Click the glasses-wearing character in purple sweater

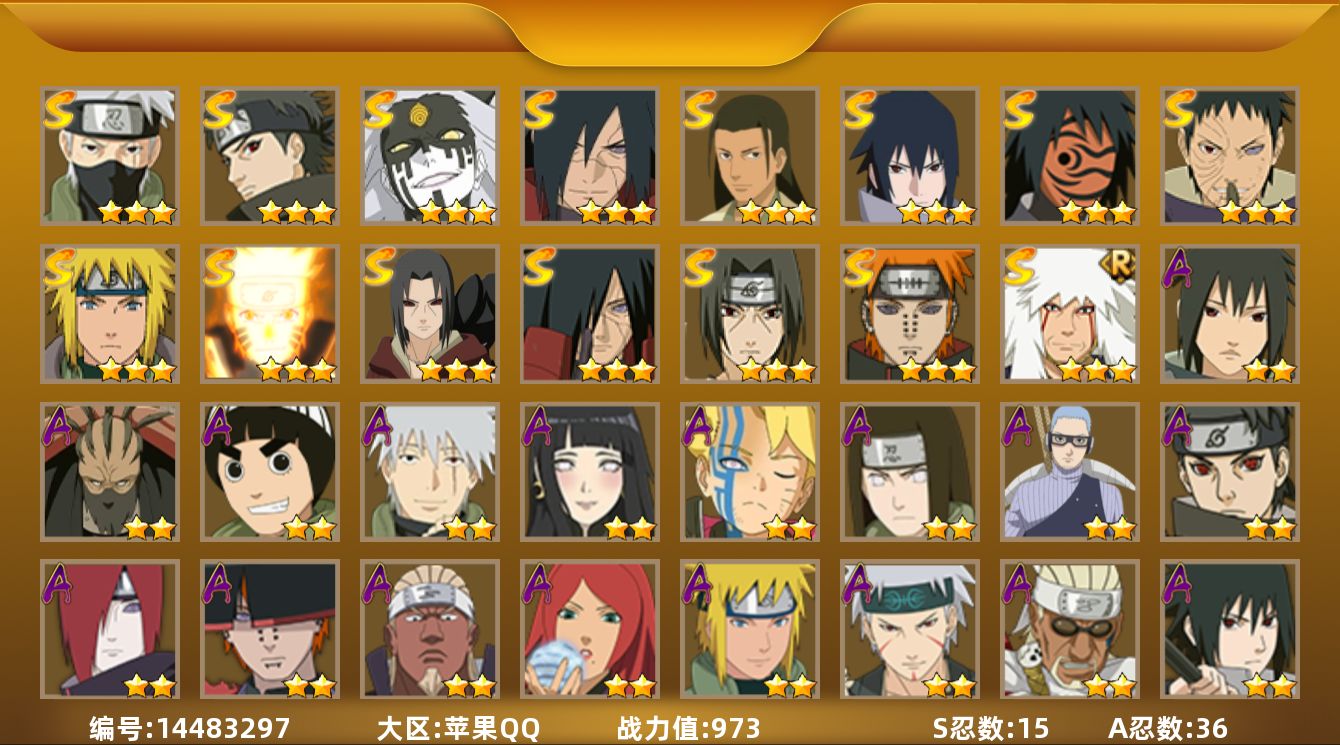click(1070, 472)
